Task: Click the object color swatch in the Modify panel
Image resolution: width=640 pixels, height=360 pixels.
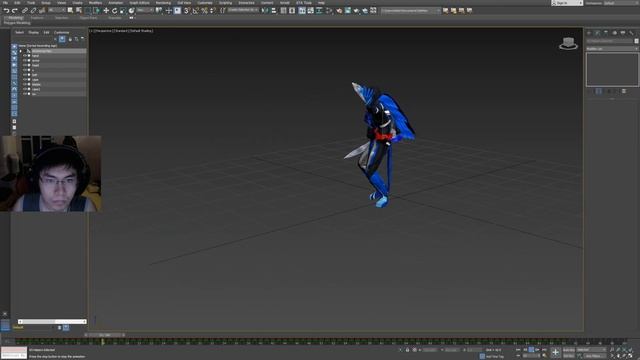Action: (x=636, y=41)
